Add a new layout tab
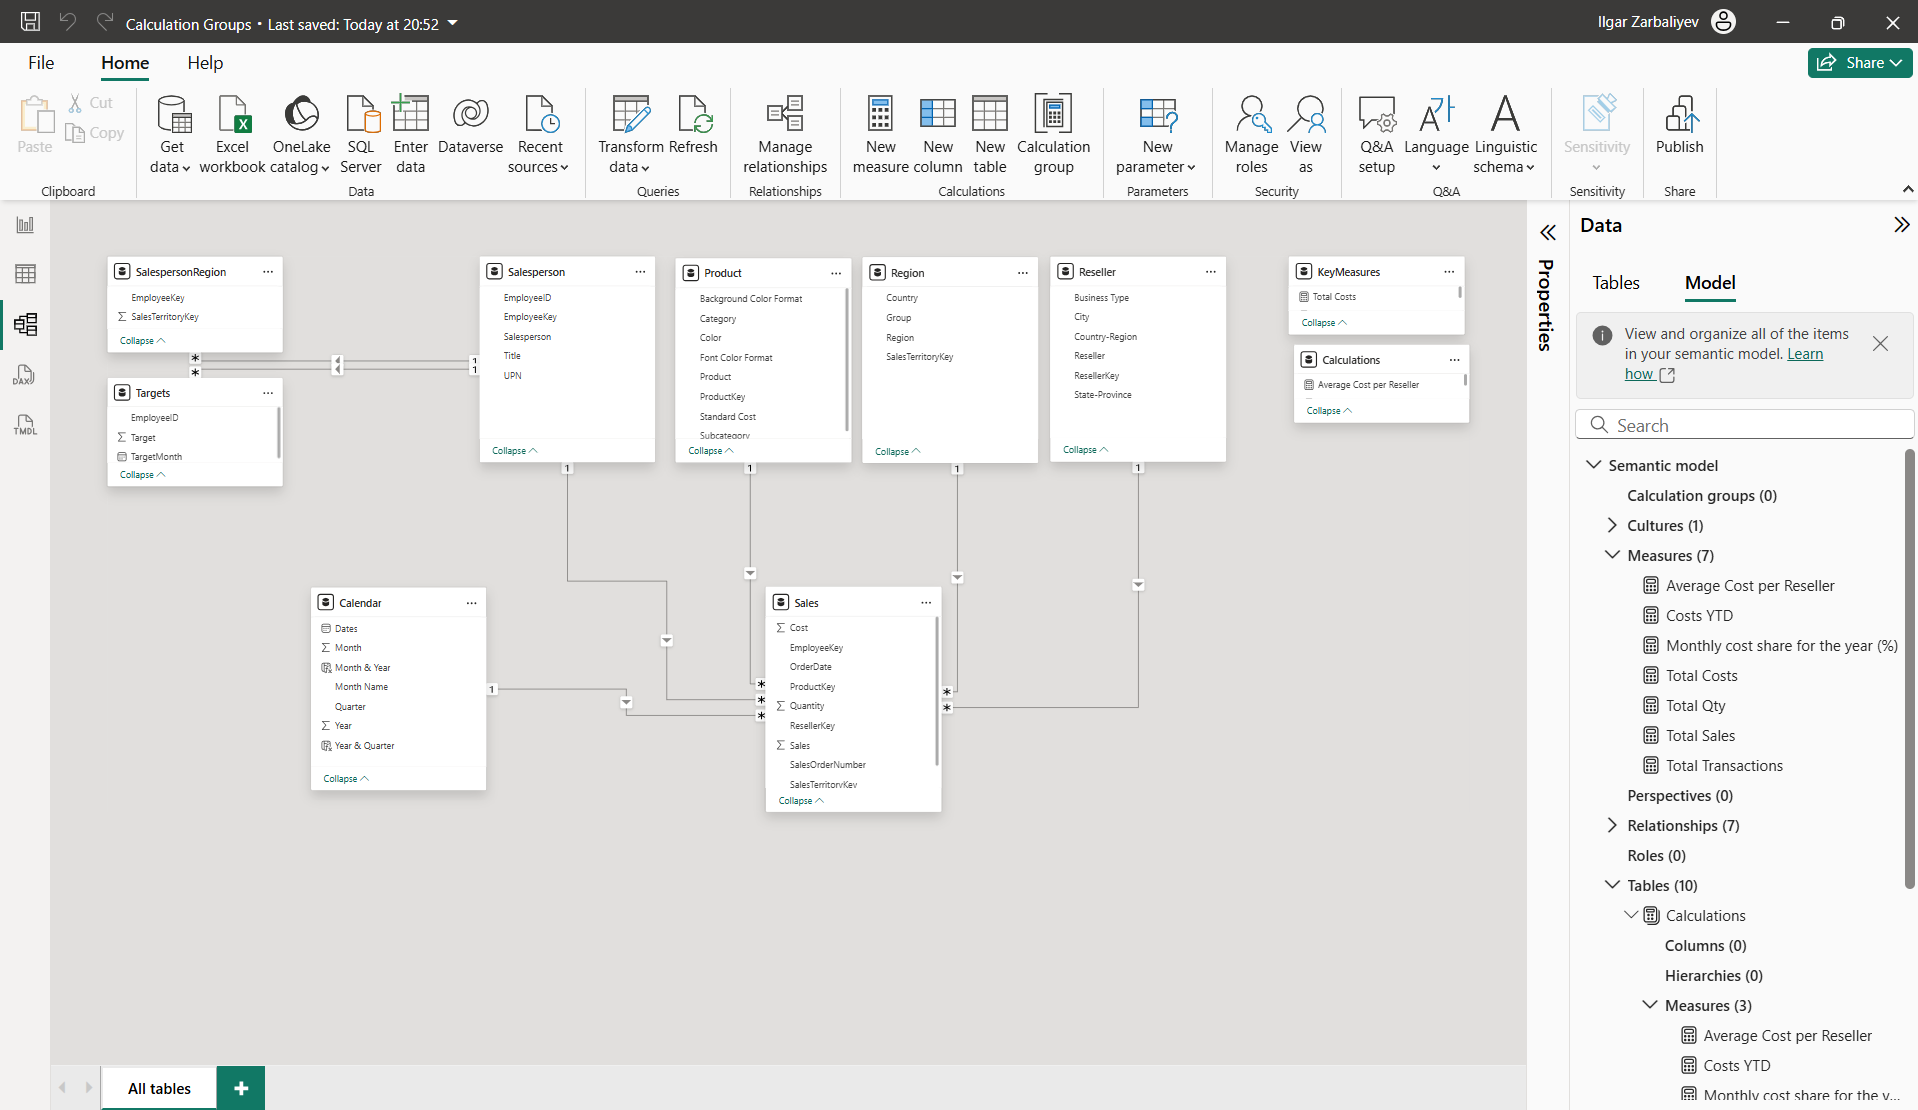The width and height of the screenshot is (1918, 1110). click(x=241, y=1088)
